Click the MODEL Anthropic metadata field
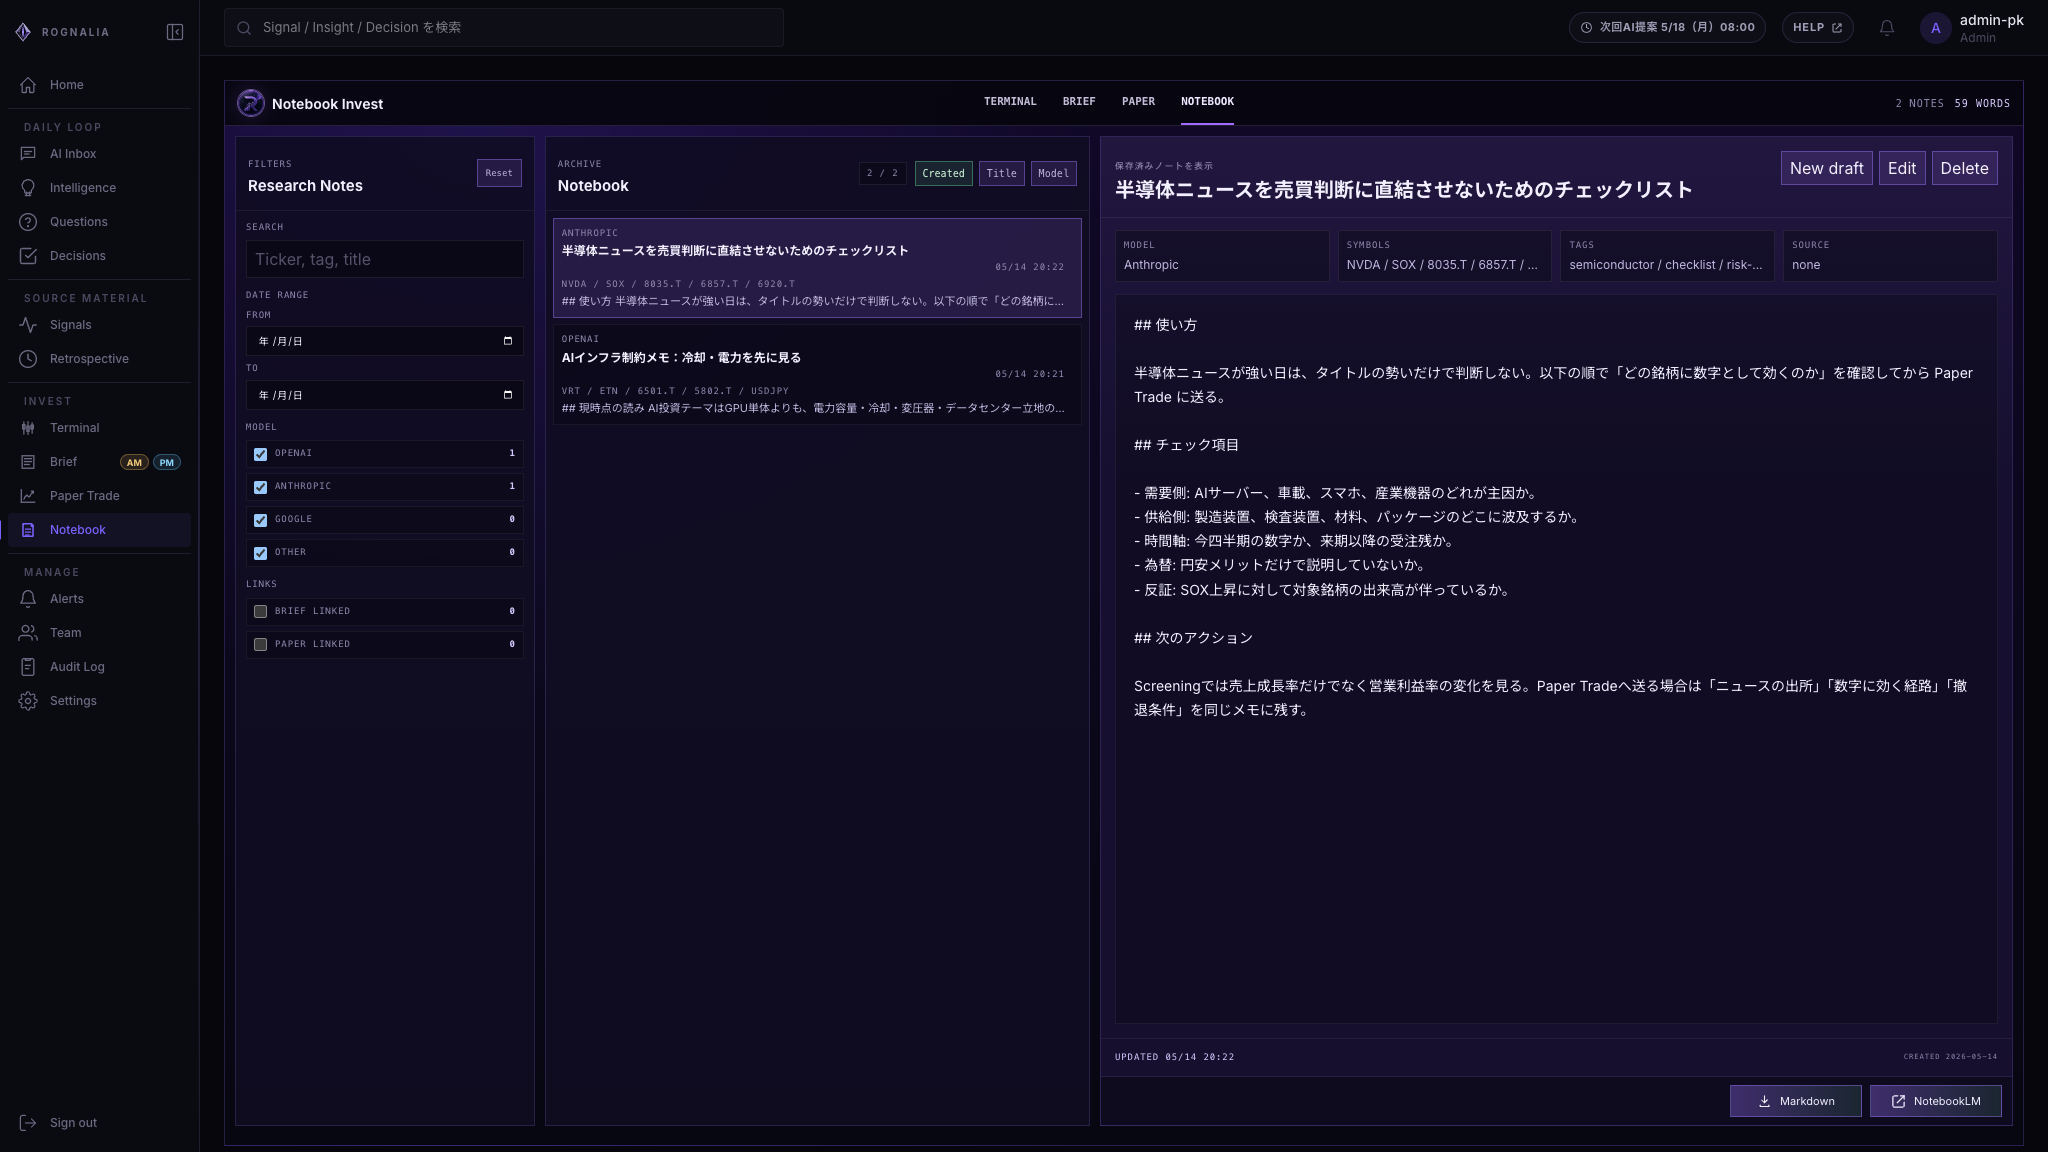Screen dimensions: 2048x1152 click(x=1222, y=256)
